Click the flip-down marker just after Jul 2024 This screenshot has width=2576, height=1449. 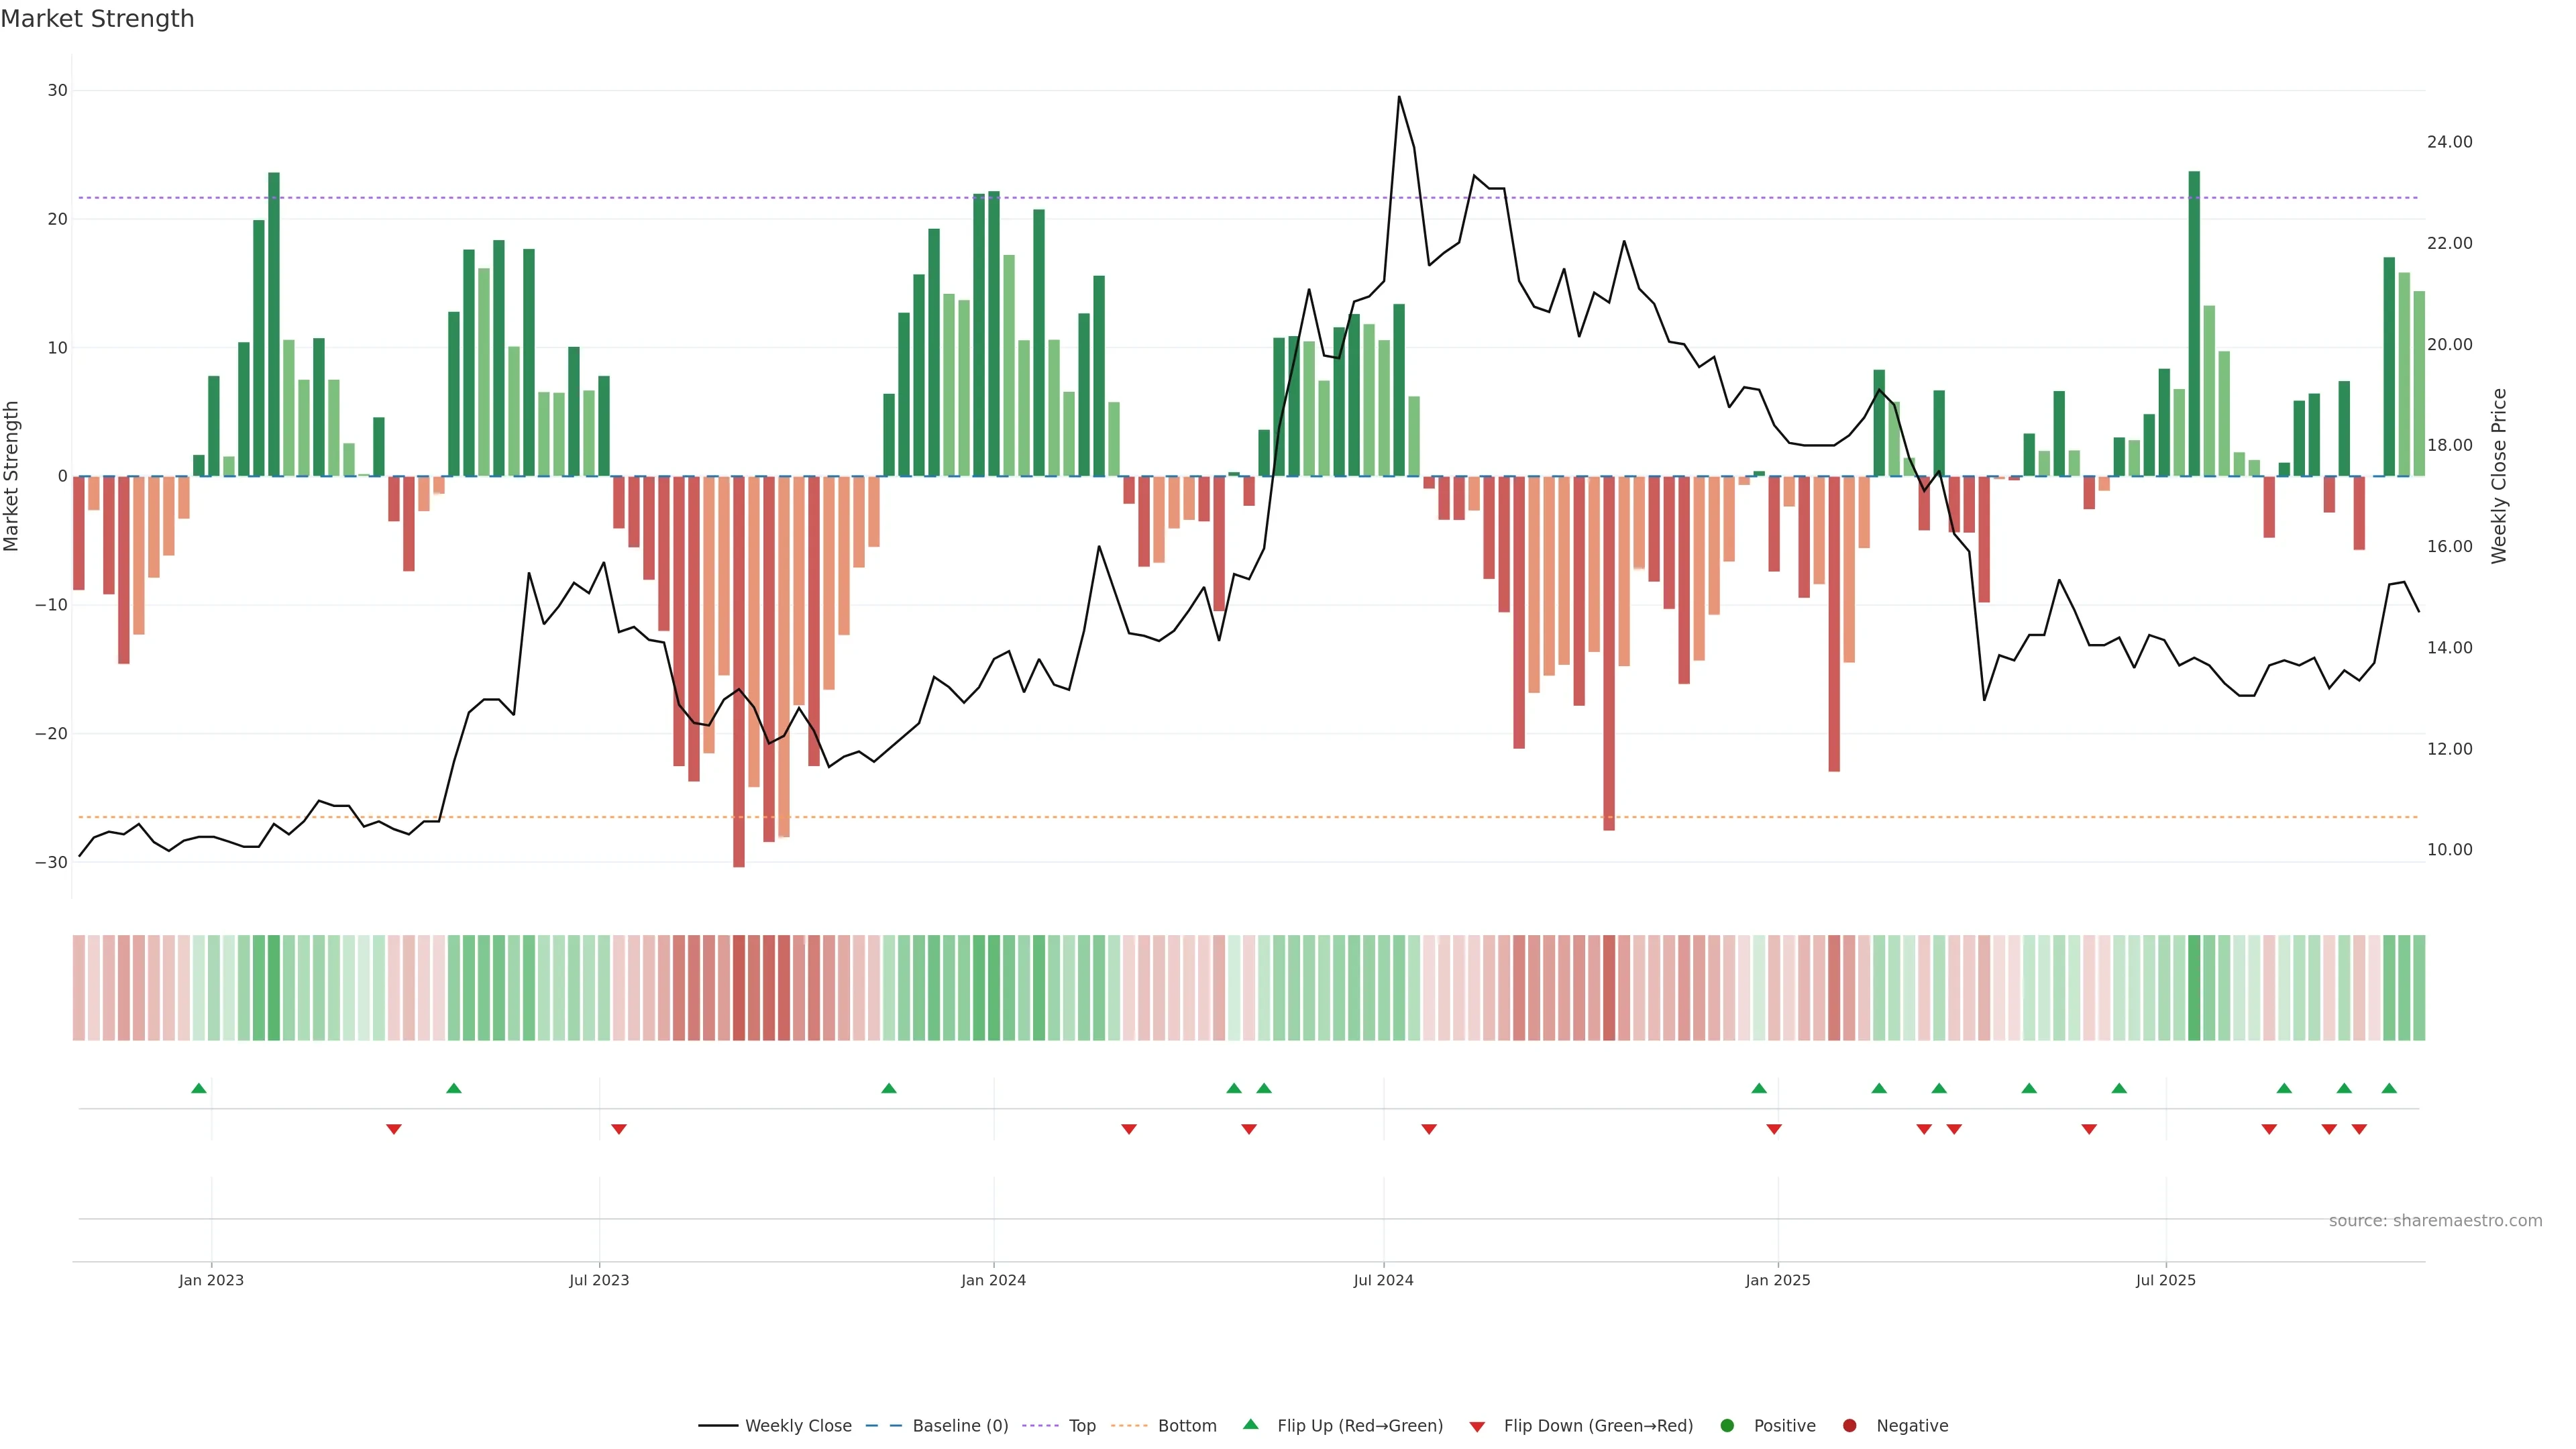click(1429, 1129)
